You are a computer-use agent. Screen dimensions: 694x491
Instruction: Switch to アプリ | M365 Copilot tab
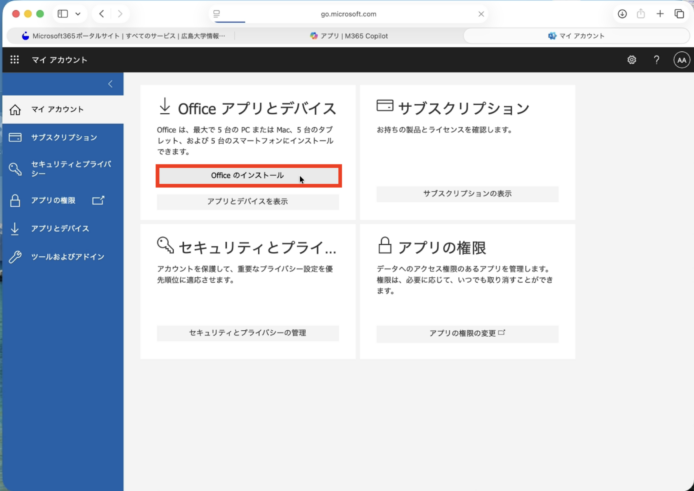[349, 36]
